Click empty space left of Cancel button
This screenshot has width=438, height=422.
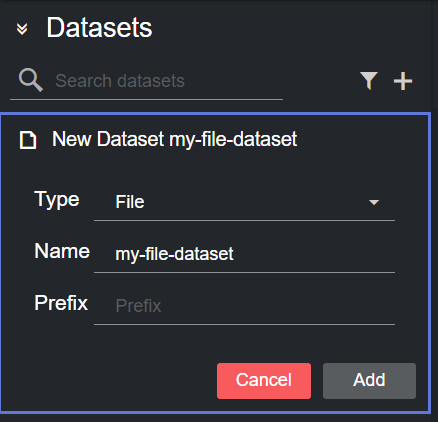[x=110, y=381]
